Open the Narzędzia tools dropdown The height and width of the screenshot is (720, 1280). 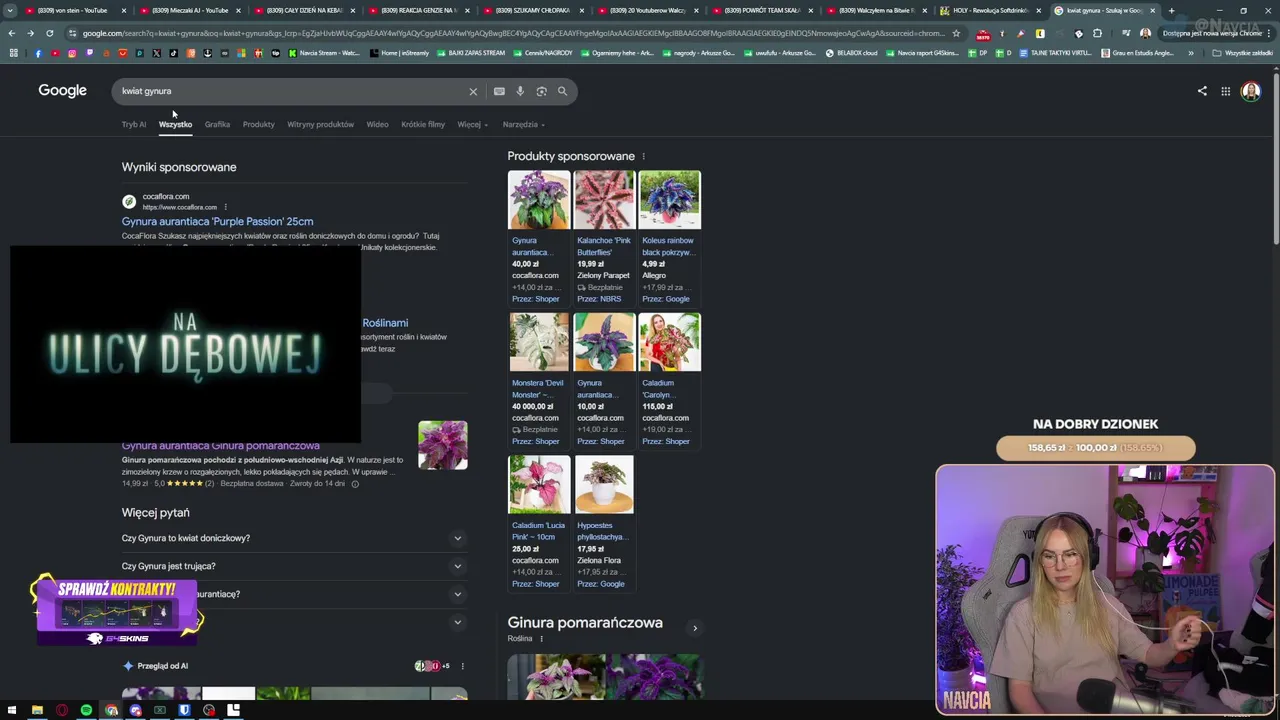[523, 125]
